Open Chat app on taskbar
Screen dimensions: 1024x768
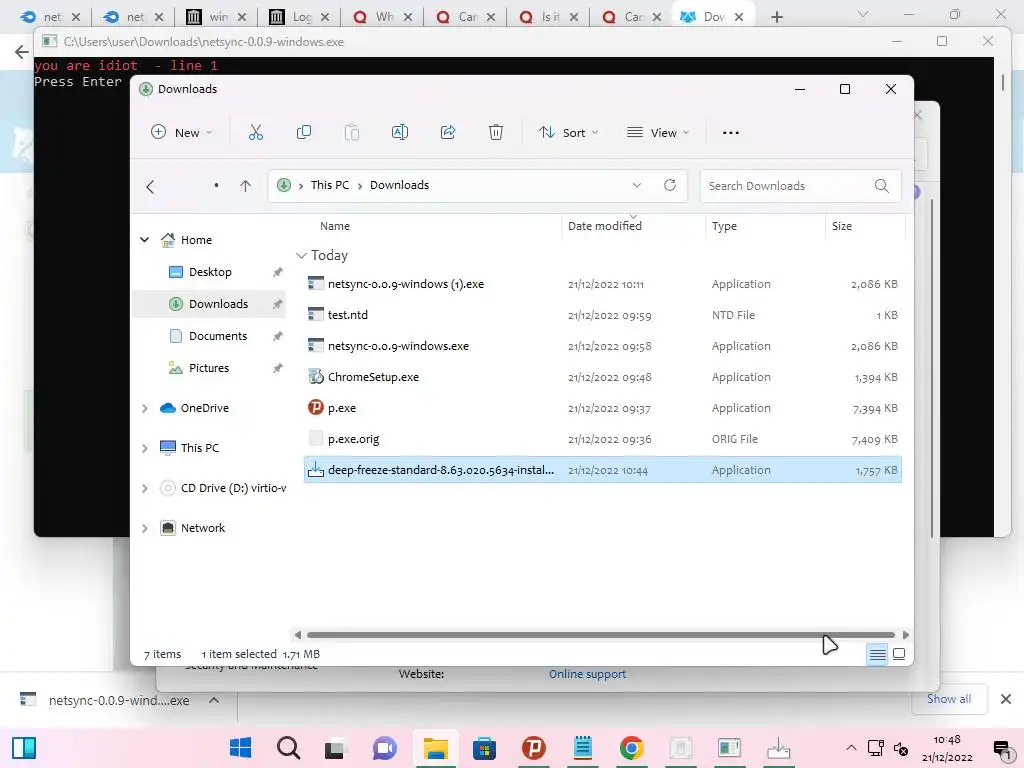click(385, 748)
